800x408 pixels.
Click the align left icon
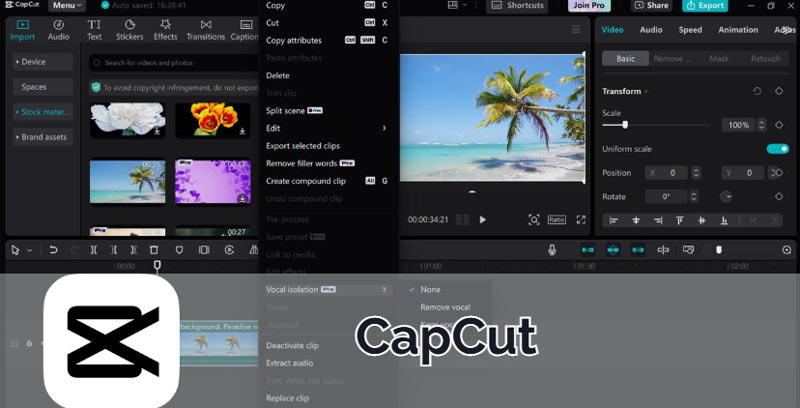click(614, 220)
